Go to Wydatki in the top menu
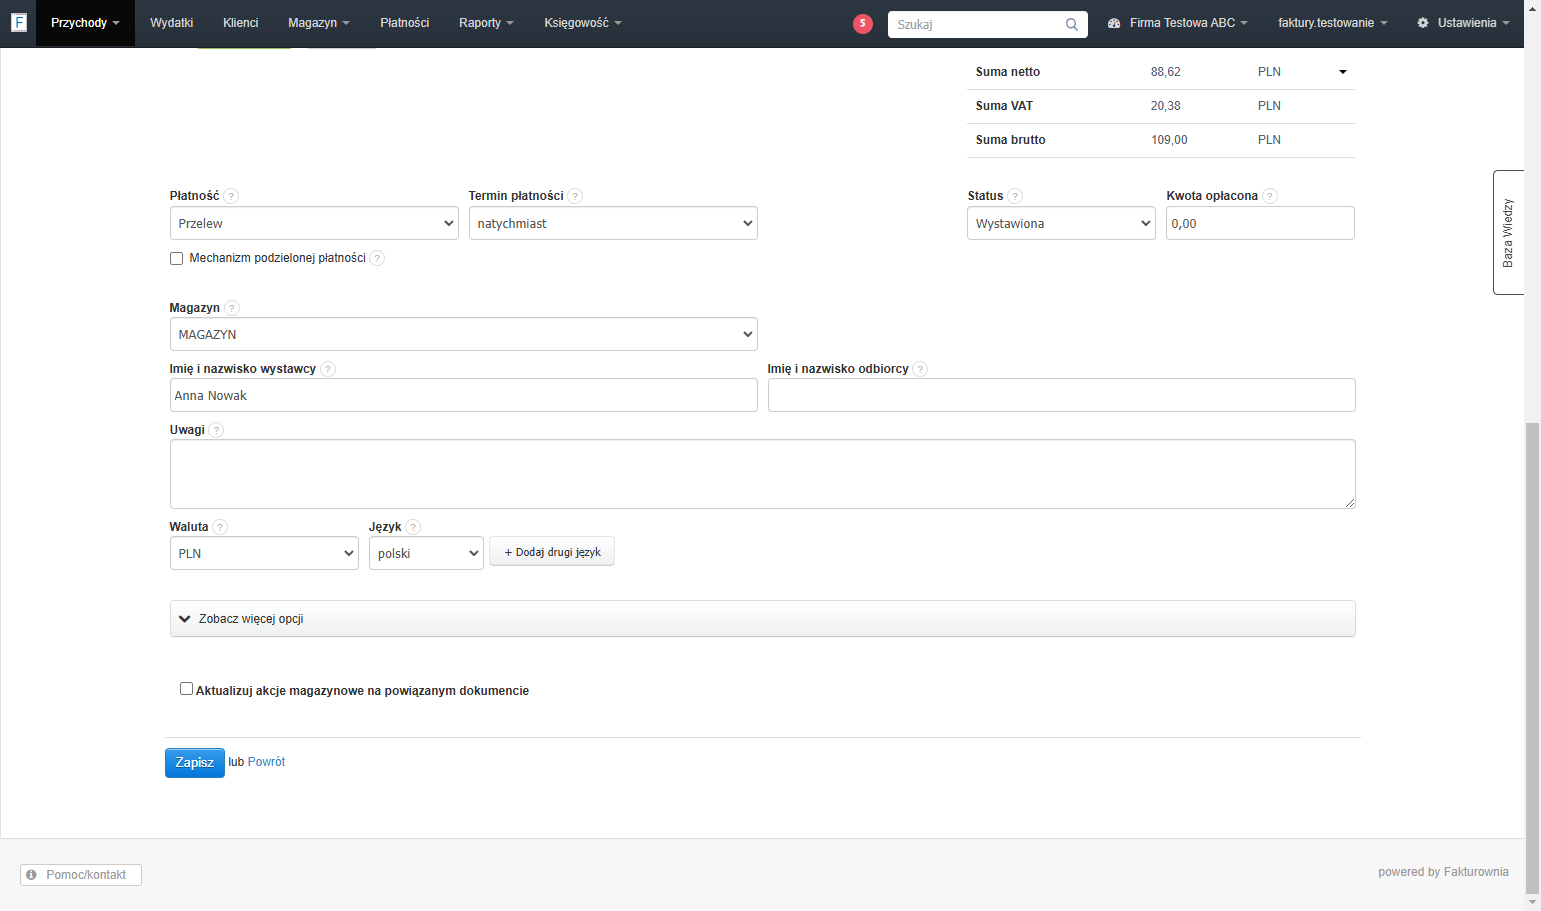Image resolution: width=1541 pixels, height=911 pixels. tap(172, 23)
